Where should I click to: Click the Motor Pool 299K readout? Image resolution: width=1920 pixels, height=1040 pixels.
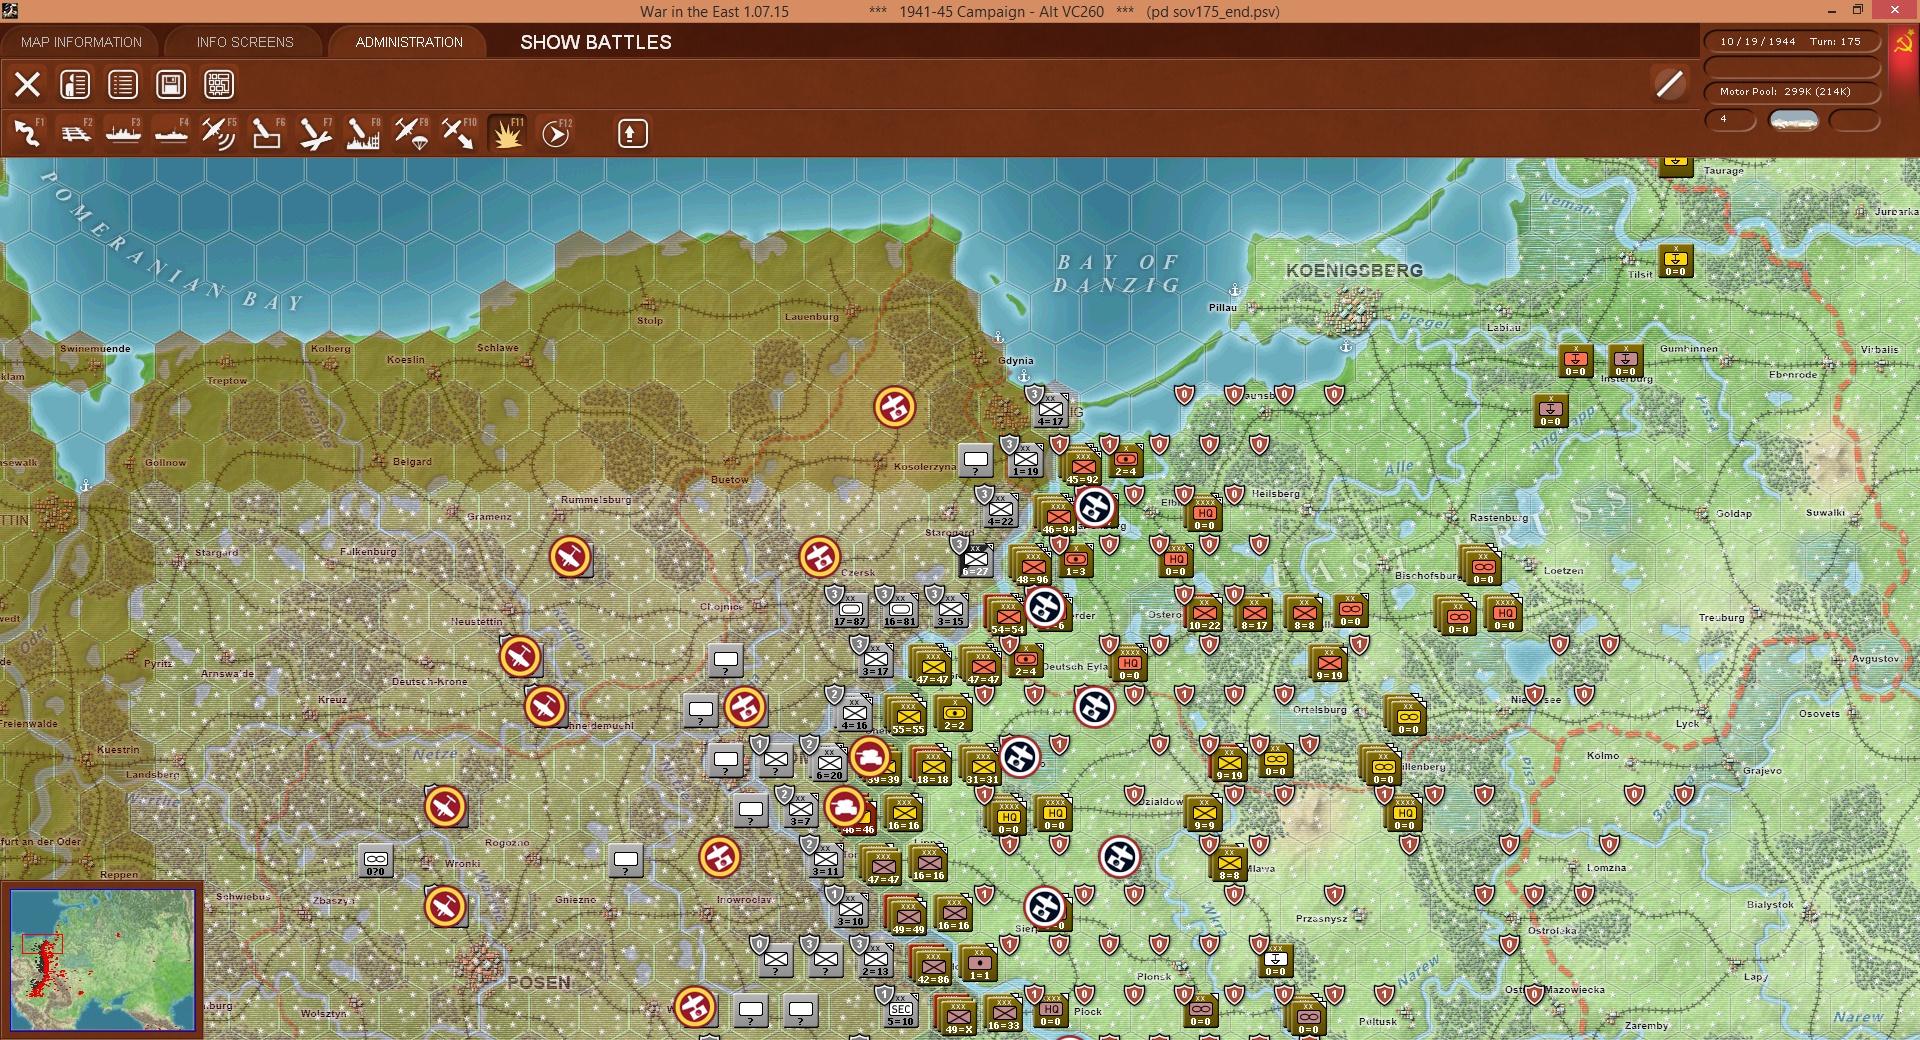(x=1791, y=92)
